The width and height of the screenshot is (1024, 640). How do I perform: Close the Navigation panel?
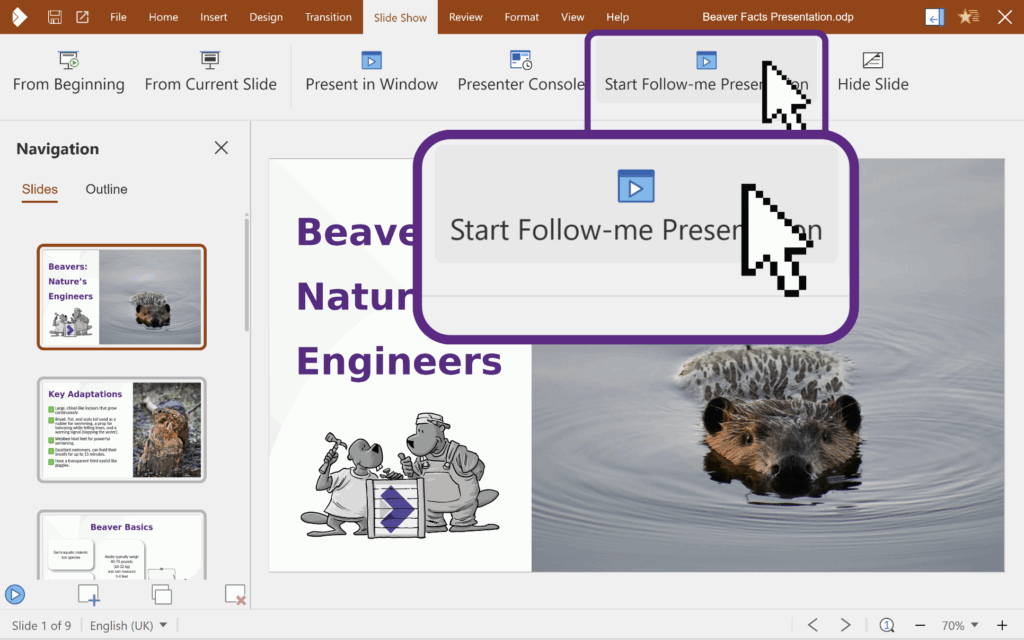(x=221, y=148)
